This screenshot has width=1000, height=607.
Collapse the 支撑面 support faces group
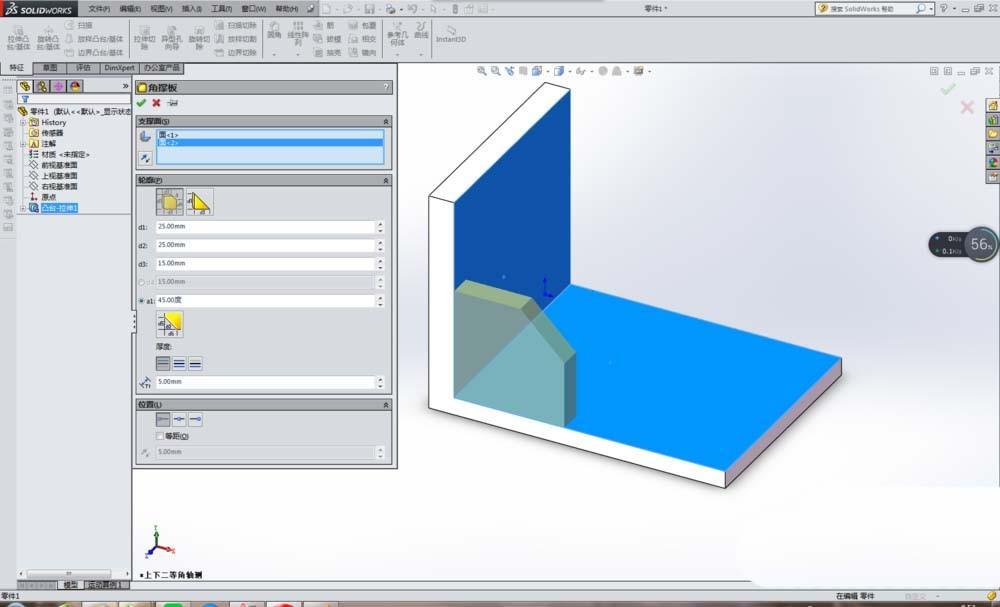(385, 120)
